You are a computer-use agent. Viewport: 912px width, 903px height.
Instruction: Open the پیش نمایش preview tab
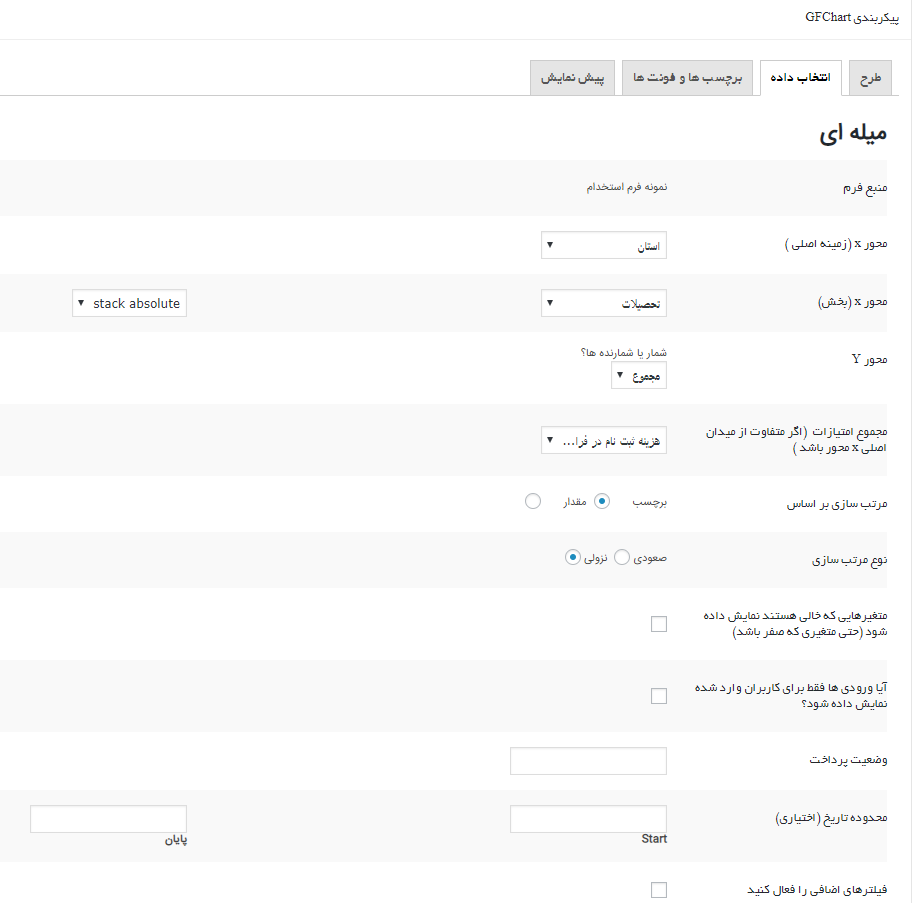[x=572, y=78]
